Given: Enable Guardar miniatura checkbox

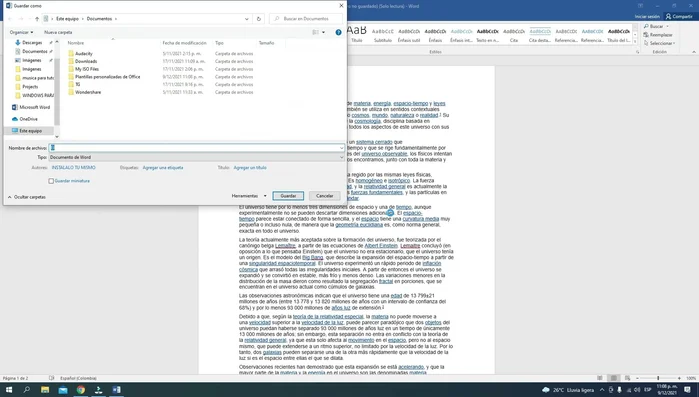Looking at the screenshot, I should [x=51, y=181].
